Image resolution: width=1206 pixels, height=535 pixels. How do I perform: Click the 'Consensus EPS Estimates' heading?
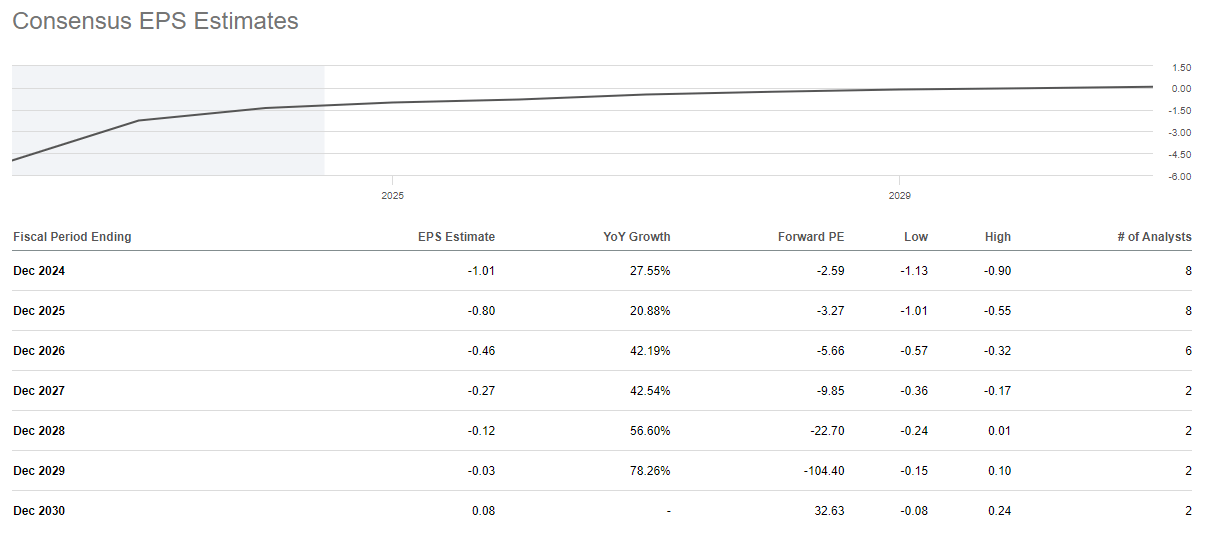[155, 21]
